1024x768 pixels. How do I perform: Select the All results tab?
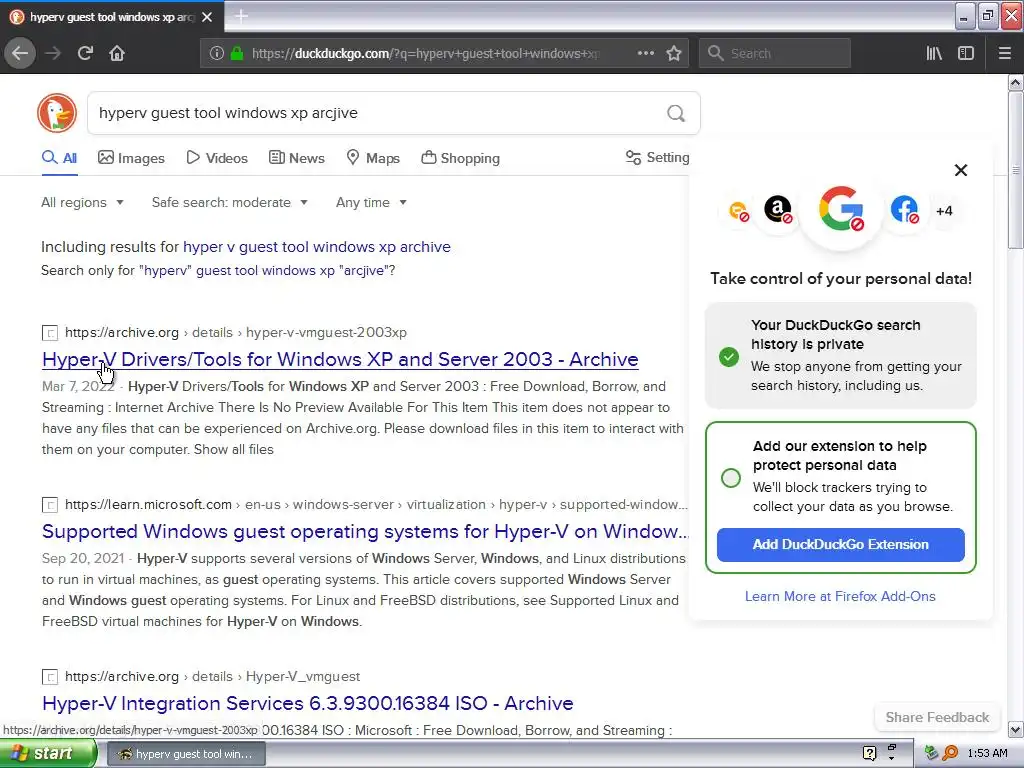coord(59,158)
